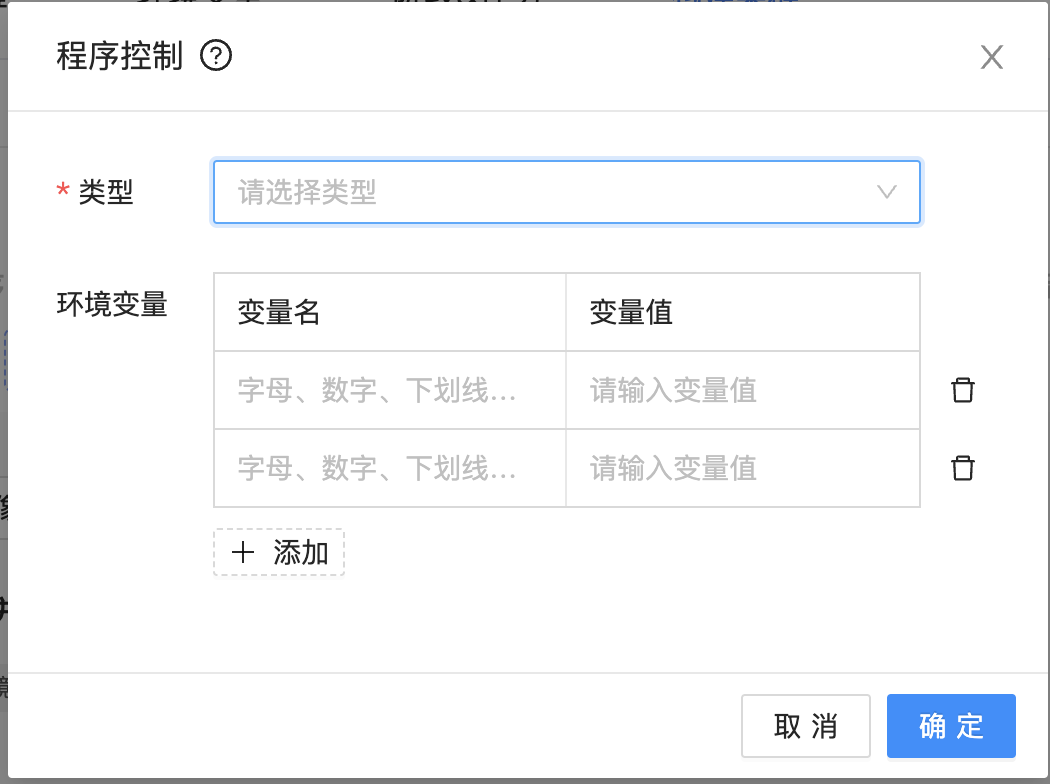The height and width of the screenshot is (784, 1050).
Task: Confirm the dialog with 确定
Action: pyautogui.click(x=951, y=726)
